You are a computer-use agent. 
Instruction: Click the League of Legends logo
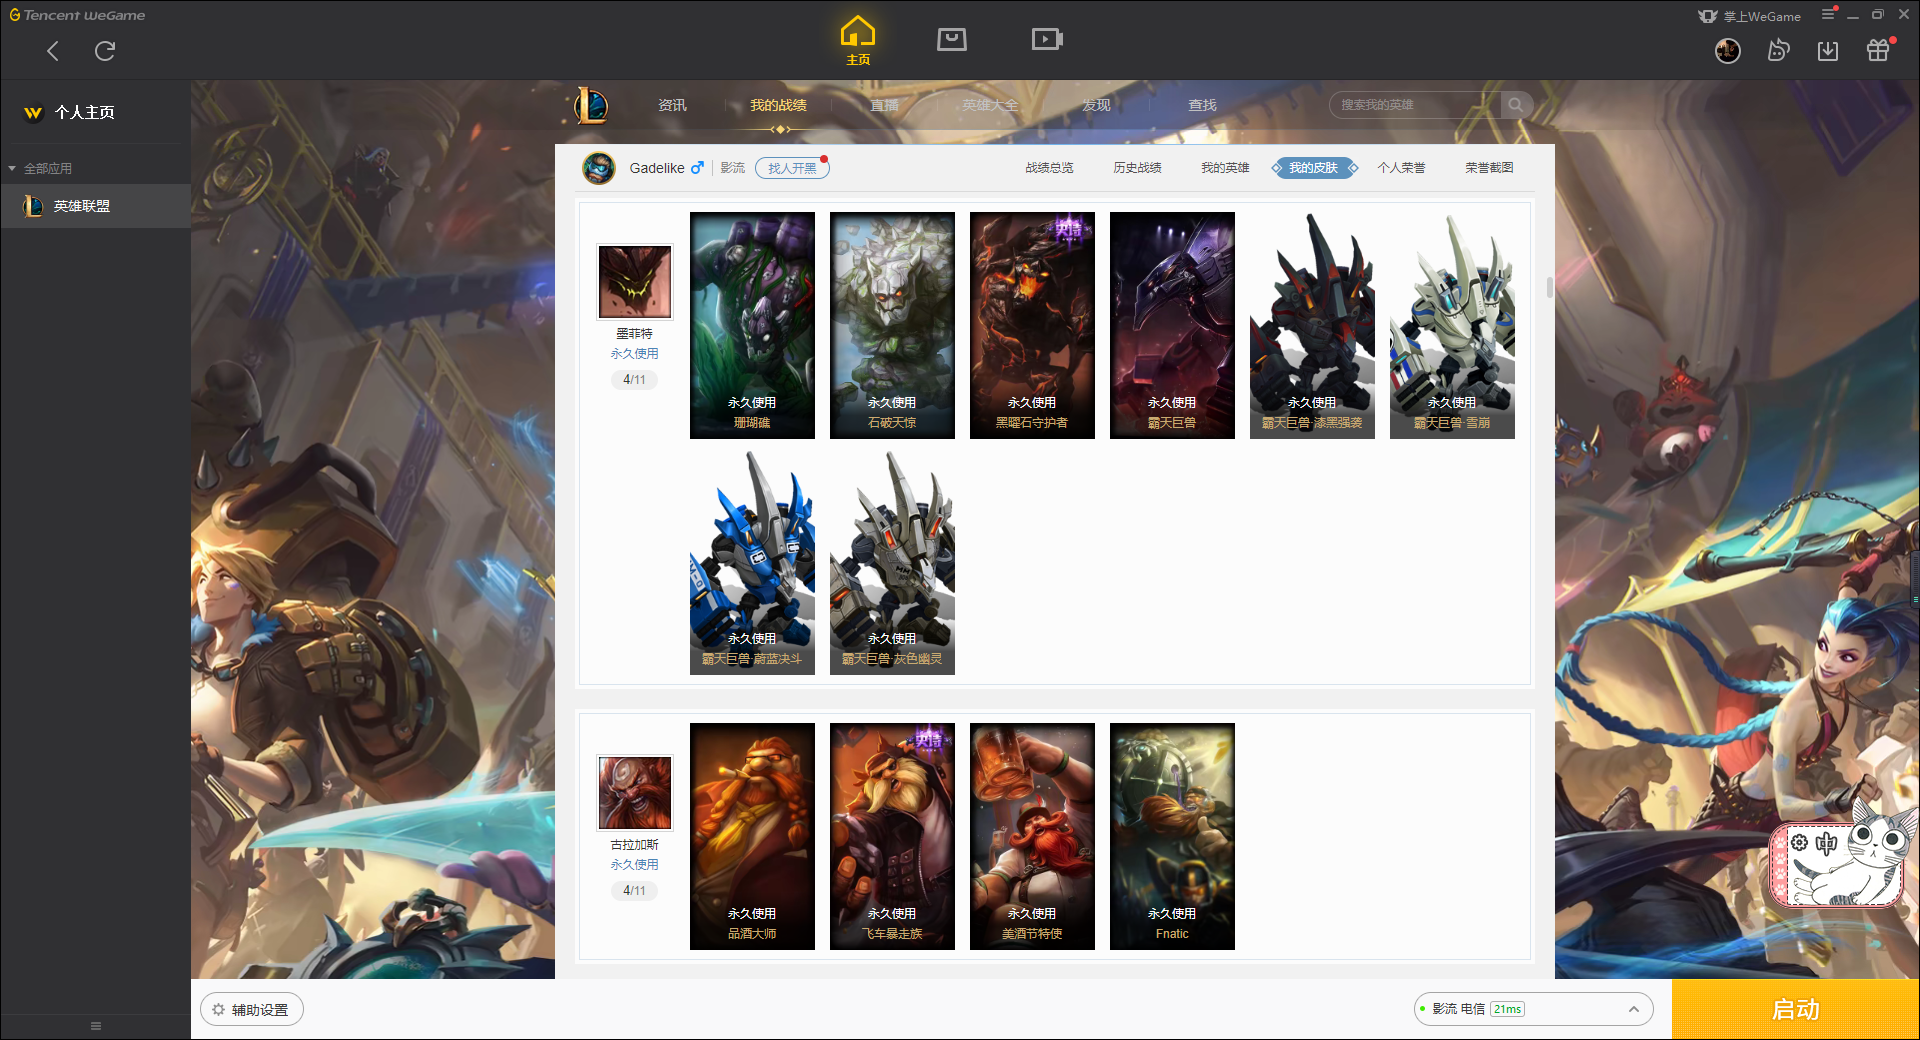coord(591,105)
